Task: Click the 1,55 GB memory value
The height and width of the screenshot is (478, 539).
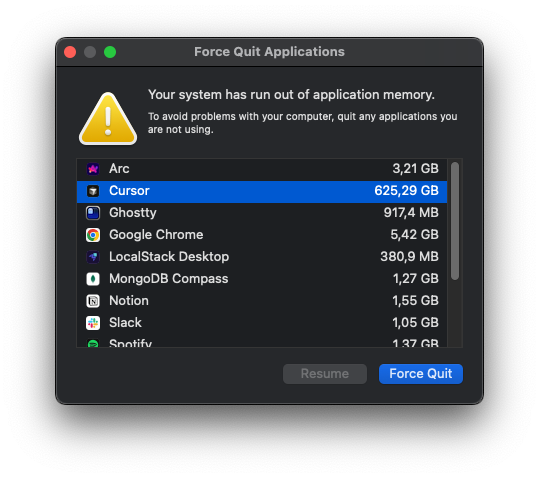Action: tap(416, 301)
